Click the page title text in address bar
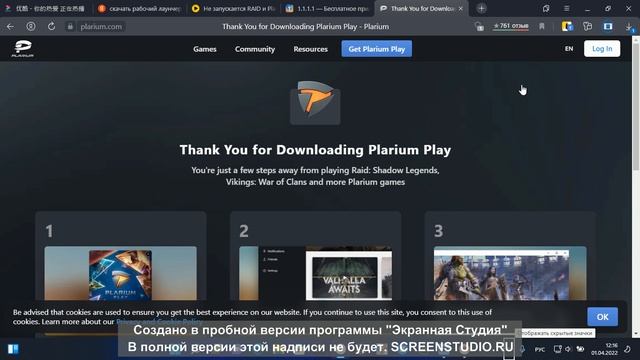 (x=305, y=27)
